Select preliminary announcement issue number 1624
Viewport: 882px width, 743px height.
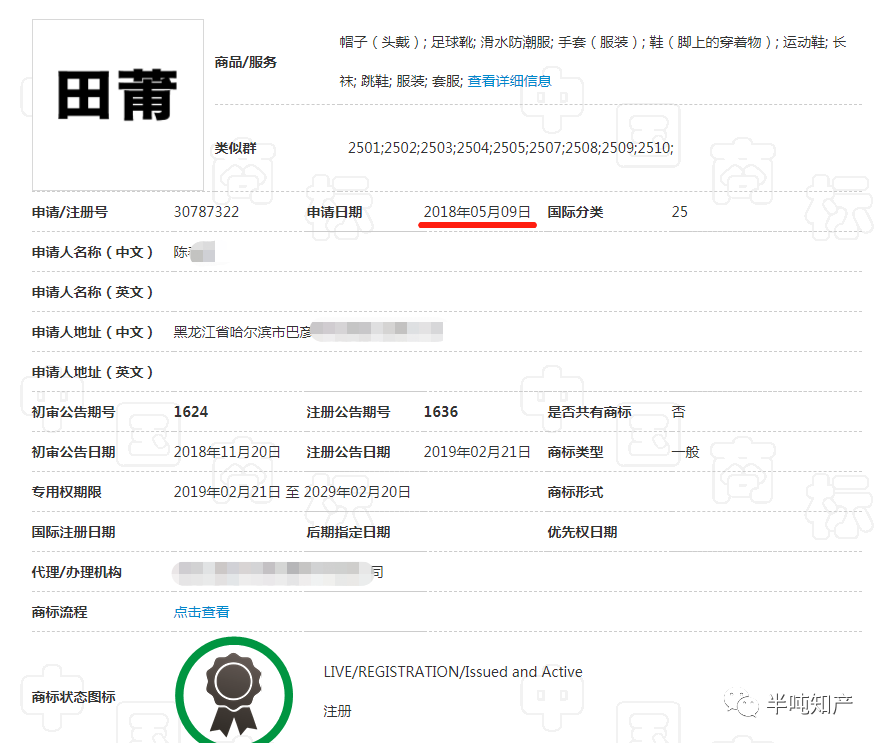[x=190, y=412]
